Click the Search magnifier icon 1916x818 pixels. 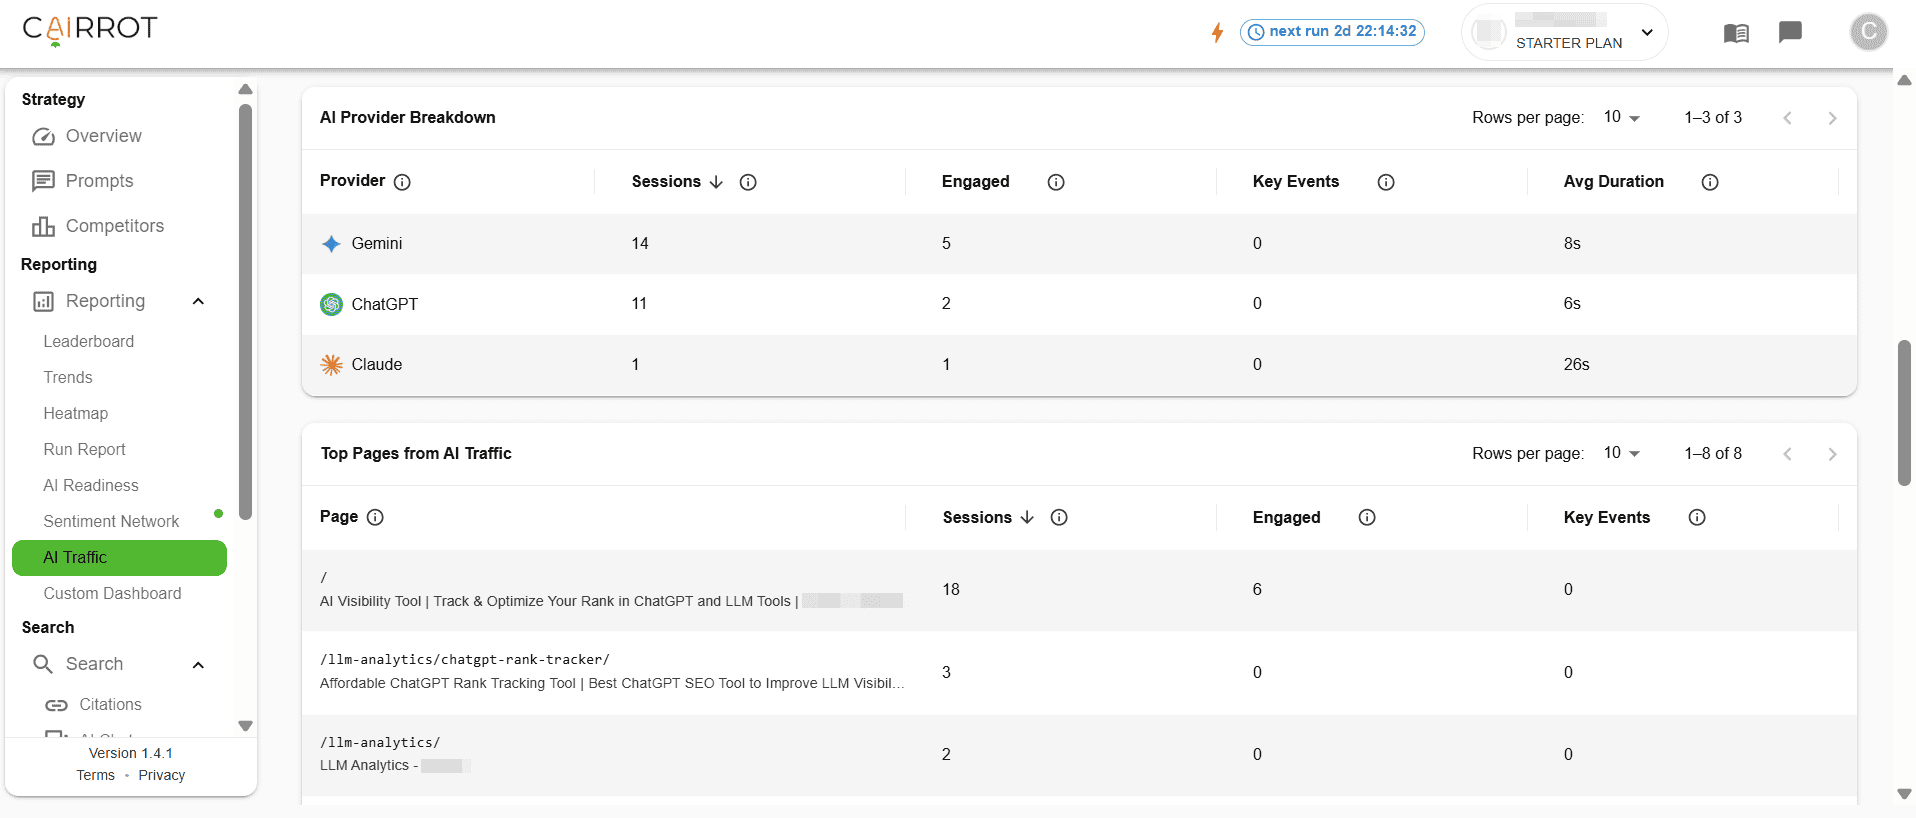(43, 664)
